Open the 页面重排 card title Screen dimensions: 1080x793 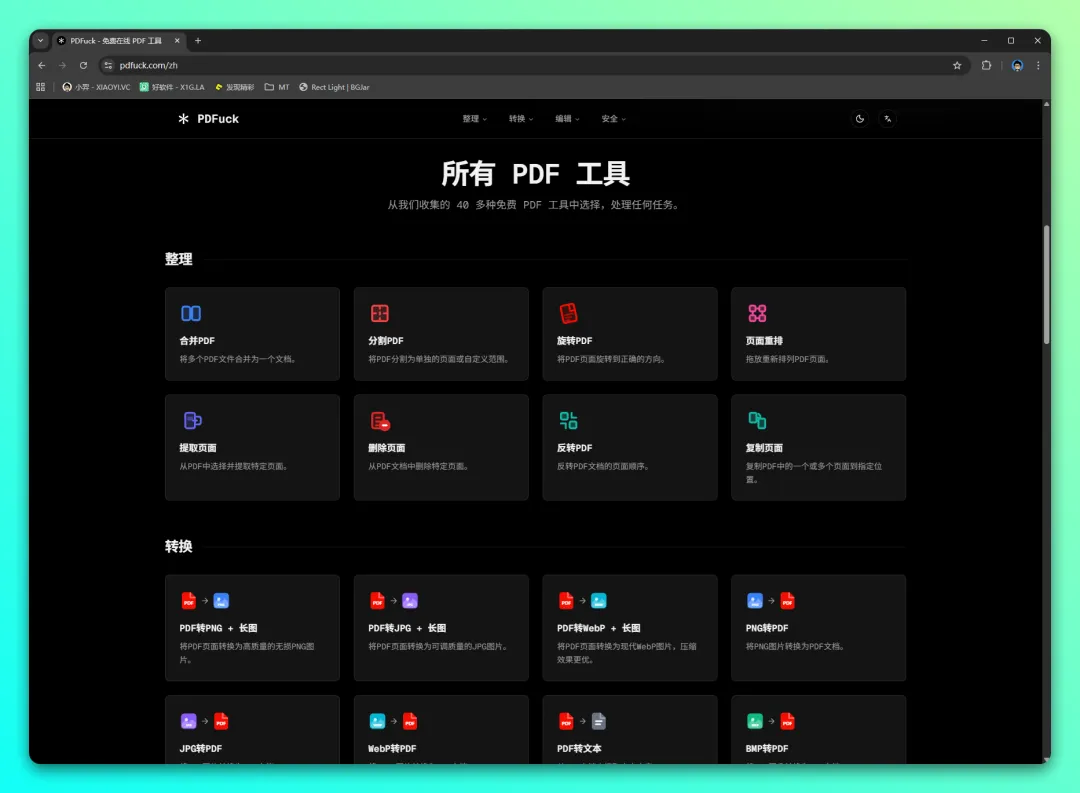click(x=764, y=340)
